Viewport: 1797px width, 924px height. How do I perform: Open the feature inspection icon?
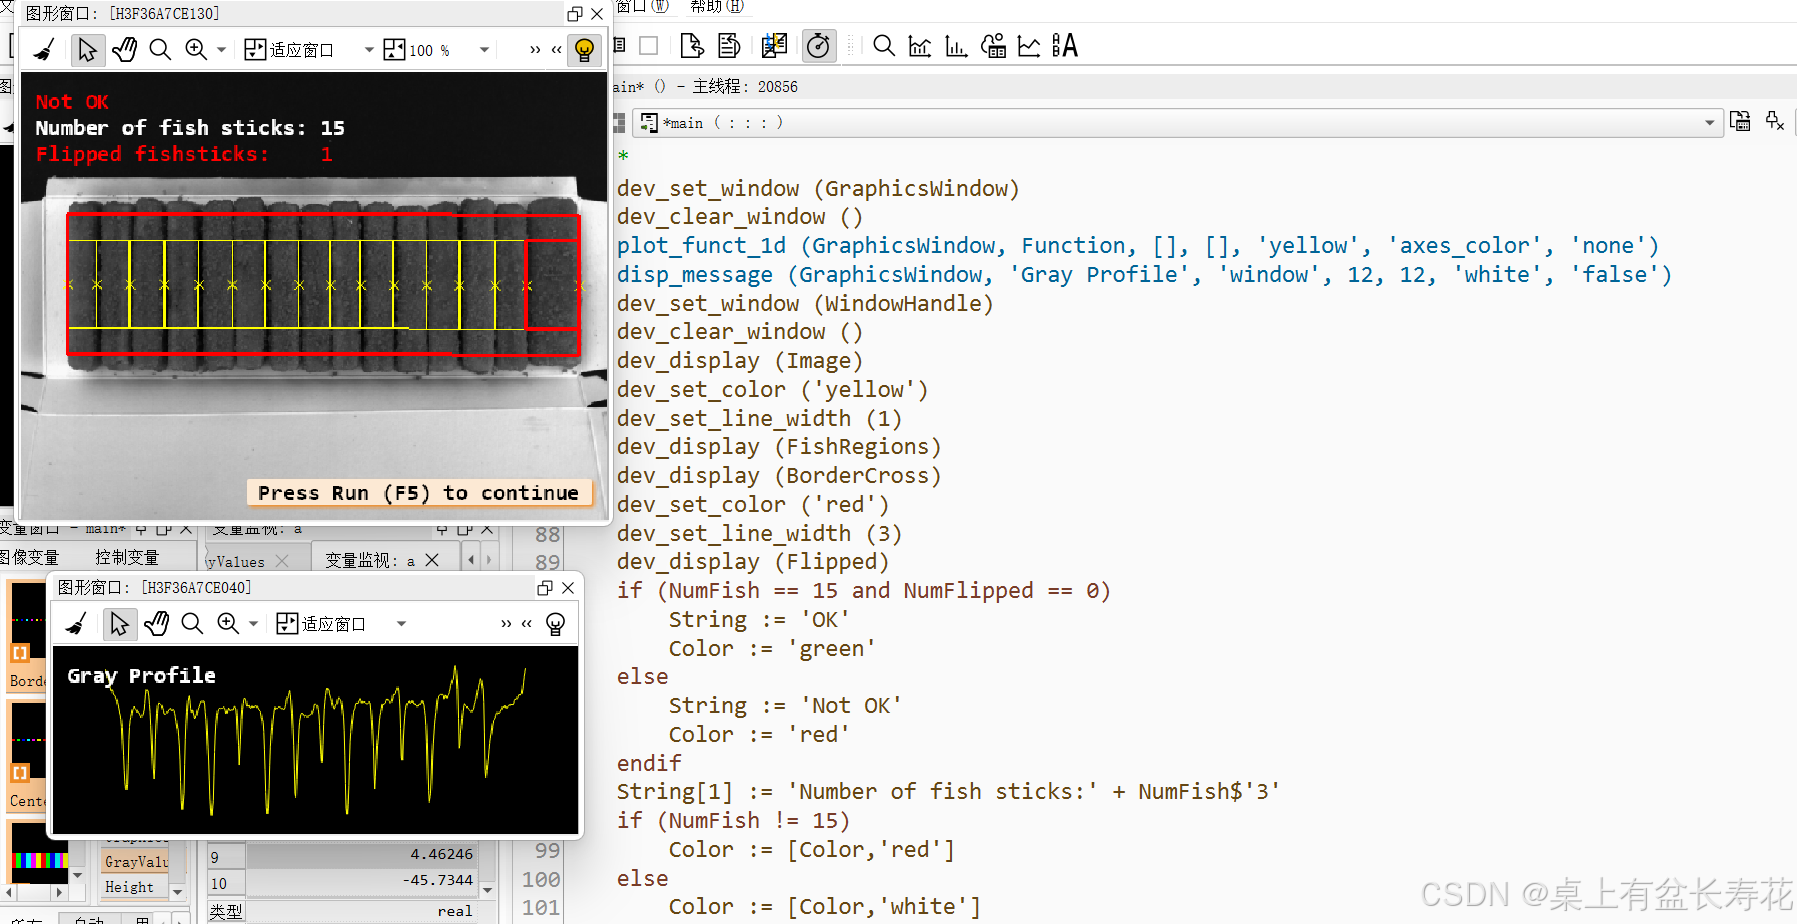click(993, 46)
